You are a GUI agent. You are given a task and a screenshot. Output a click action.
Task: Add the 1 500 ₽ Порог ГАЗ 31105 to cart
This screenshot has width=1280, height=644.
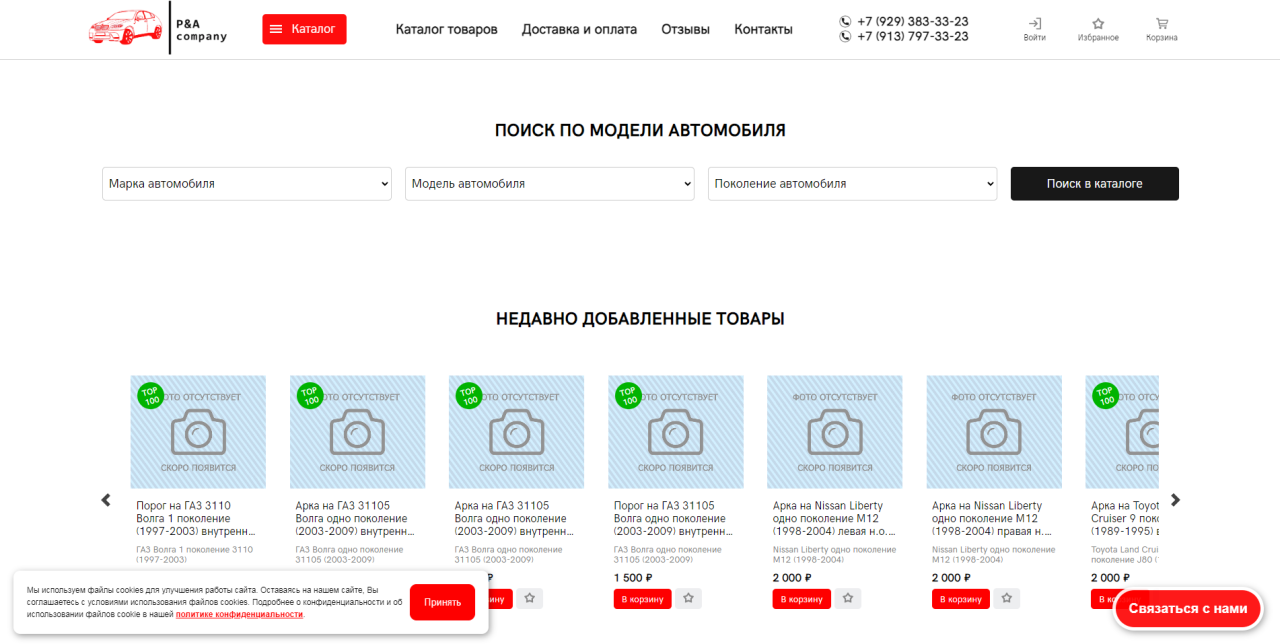click(642, 599)
